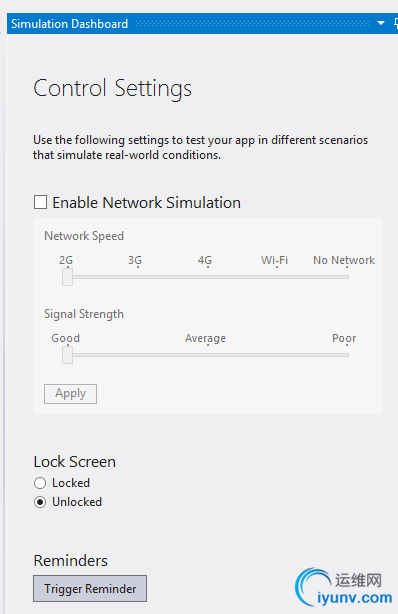Set signal strength to Poor
The image size is (398, 614).
tap(346, 355)
